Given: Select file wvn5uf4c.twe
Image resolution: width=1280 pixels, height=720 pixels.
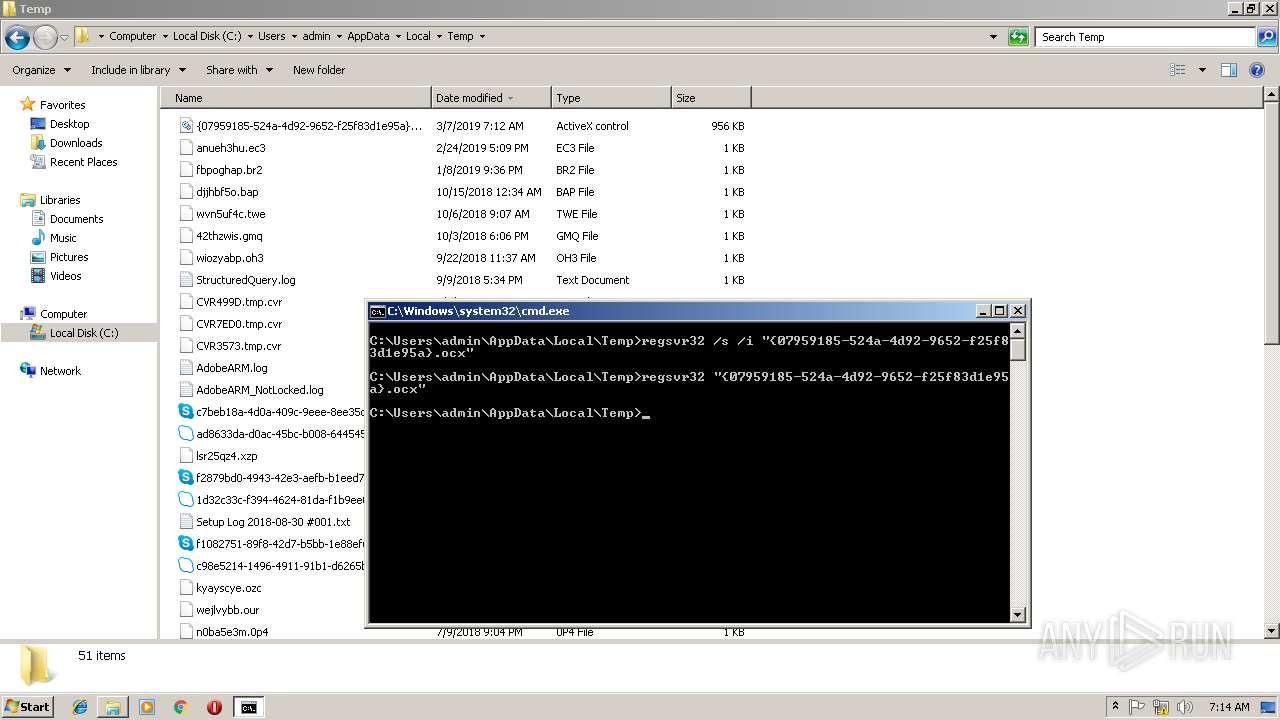Looking at the screenshot, I should (231, 214).
